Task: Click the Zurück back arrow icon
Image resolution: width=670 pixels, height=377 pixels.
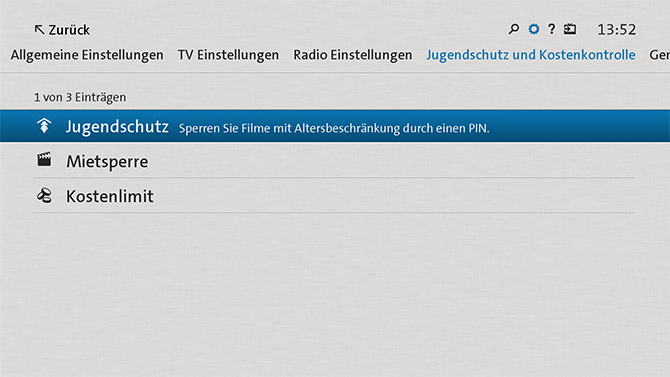Action: 39,29
